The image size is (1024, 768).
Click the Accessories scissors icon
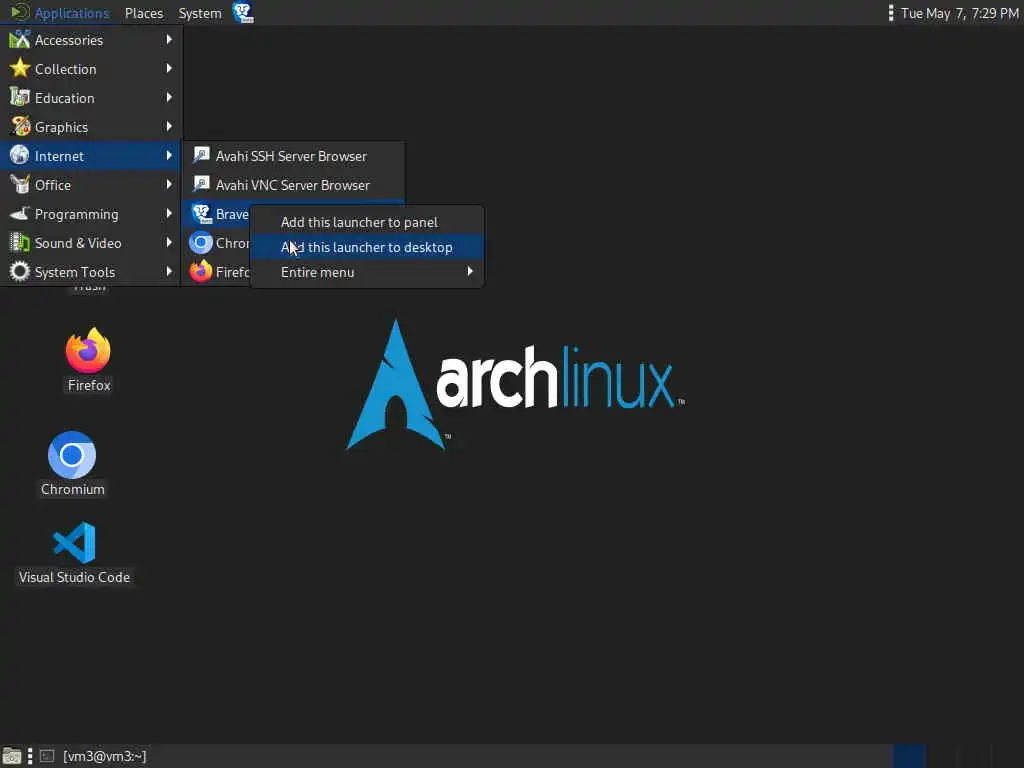click(x=20, y=40)
